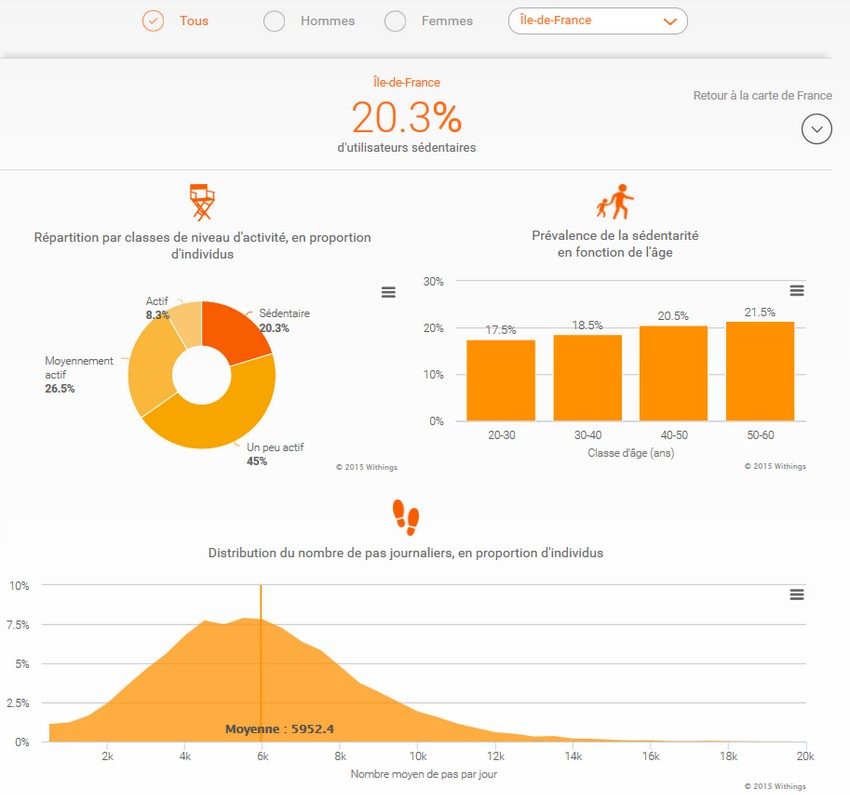This screenshot has height=795, width=850.
Task: Click the Moyenne 5952.4 vertical marker line
Action: tap(261, 660)
